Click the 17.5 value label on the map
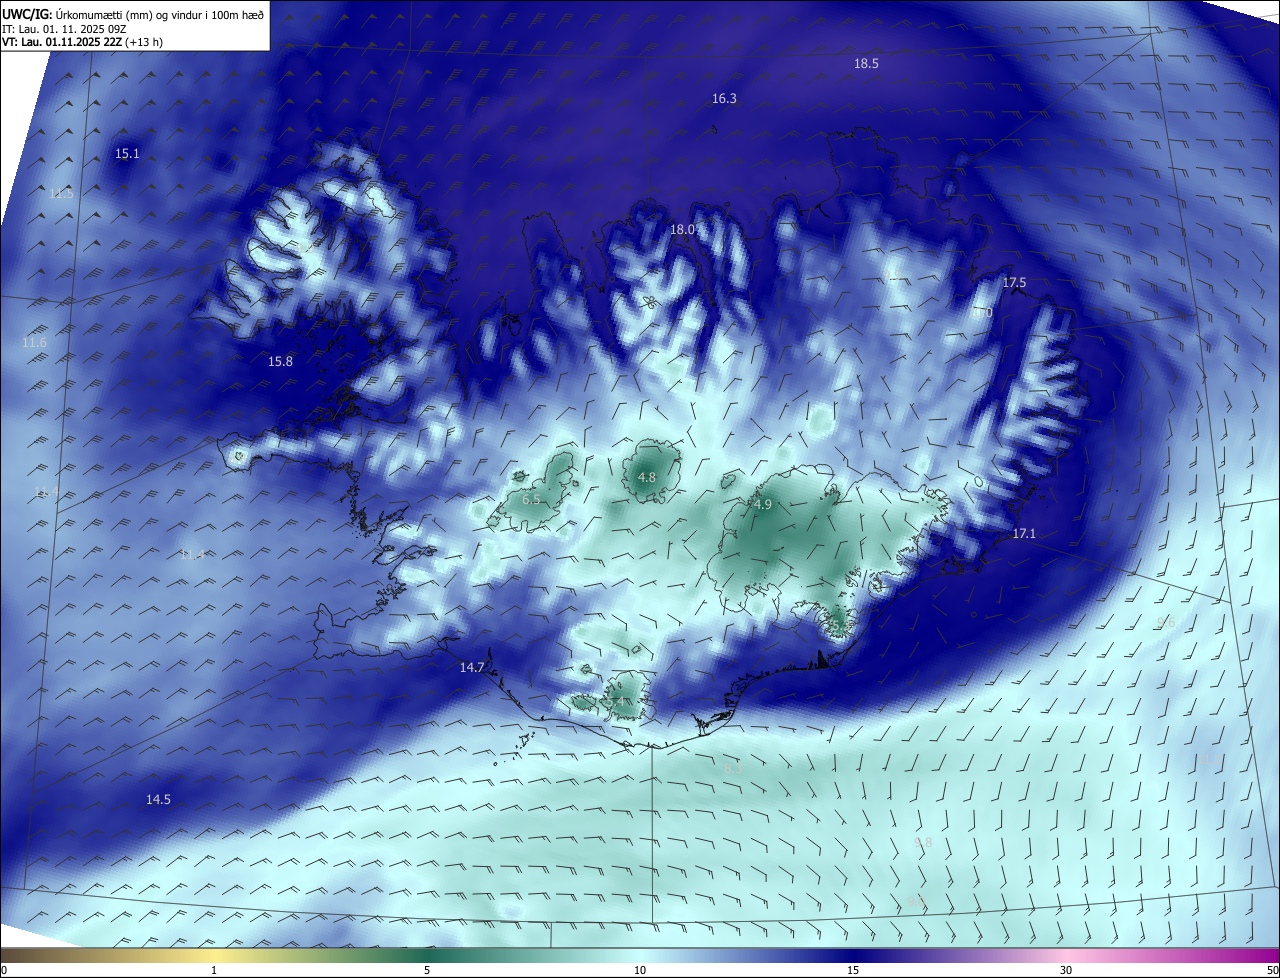1280x978 pixels. click(x=1014, y=283)
